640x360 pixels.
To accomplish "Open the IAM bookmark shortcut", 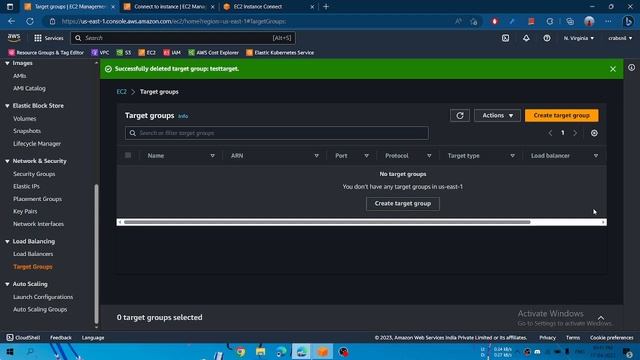I will tap(172, 53).
